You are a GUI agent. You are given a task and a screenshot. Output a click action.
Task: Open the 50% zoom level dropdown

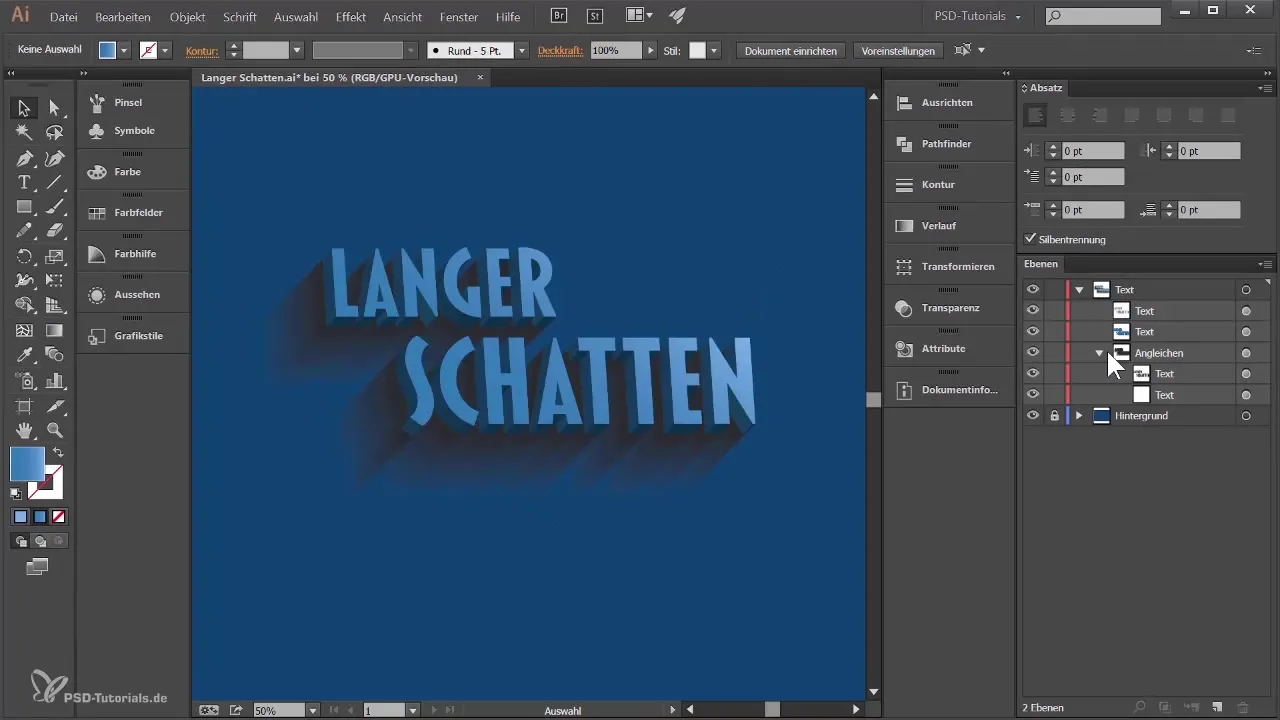(313, 710)
